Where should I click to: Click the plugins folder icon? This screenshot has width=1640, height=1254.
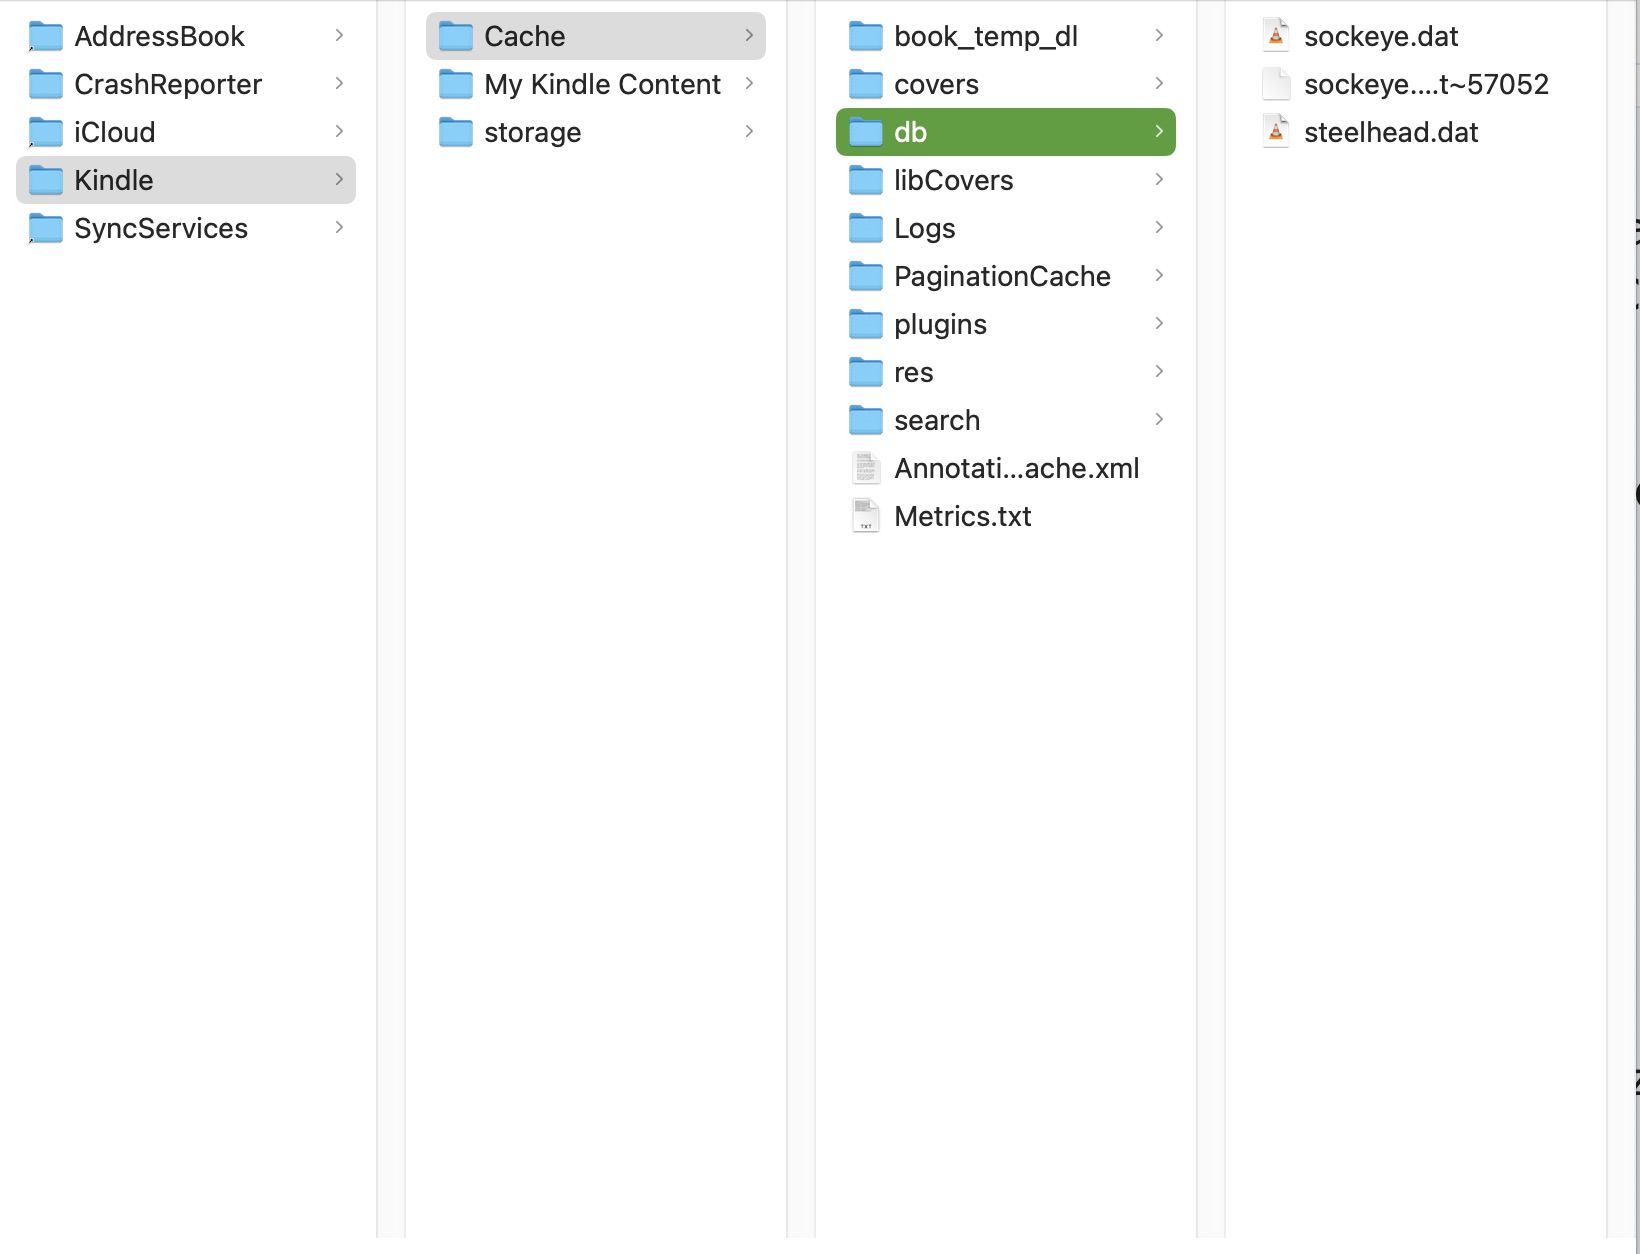tap(866, 325)
